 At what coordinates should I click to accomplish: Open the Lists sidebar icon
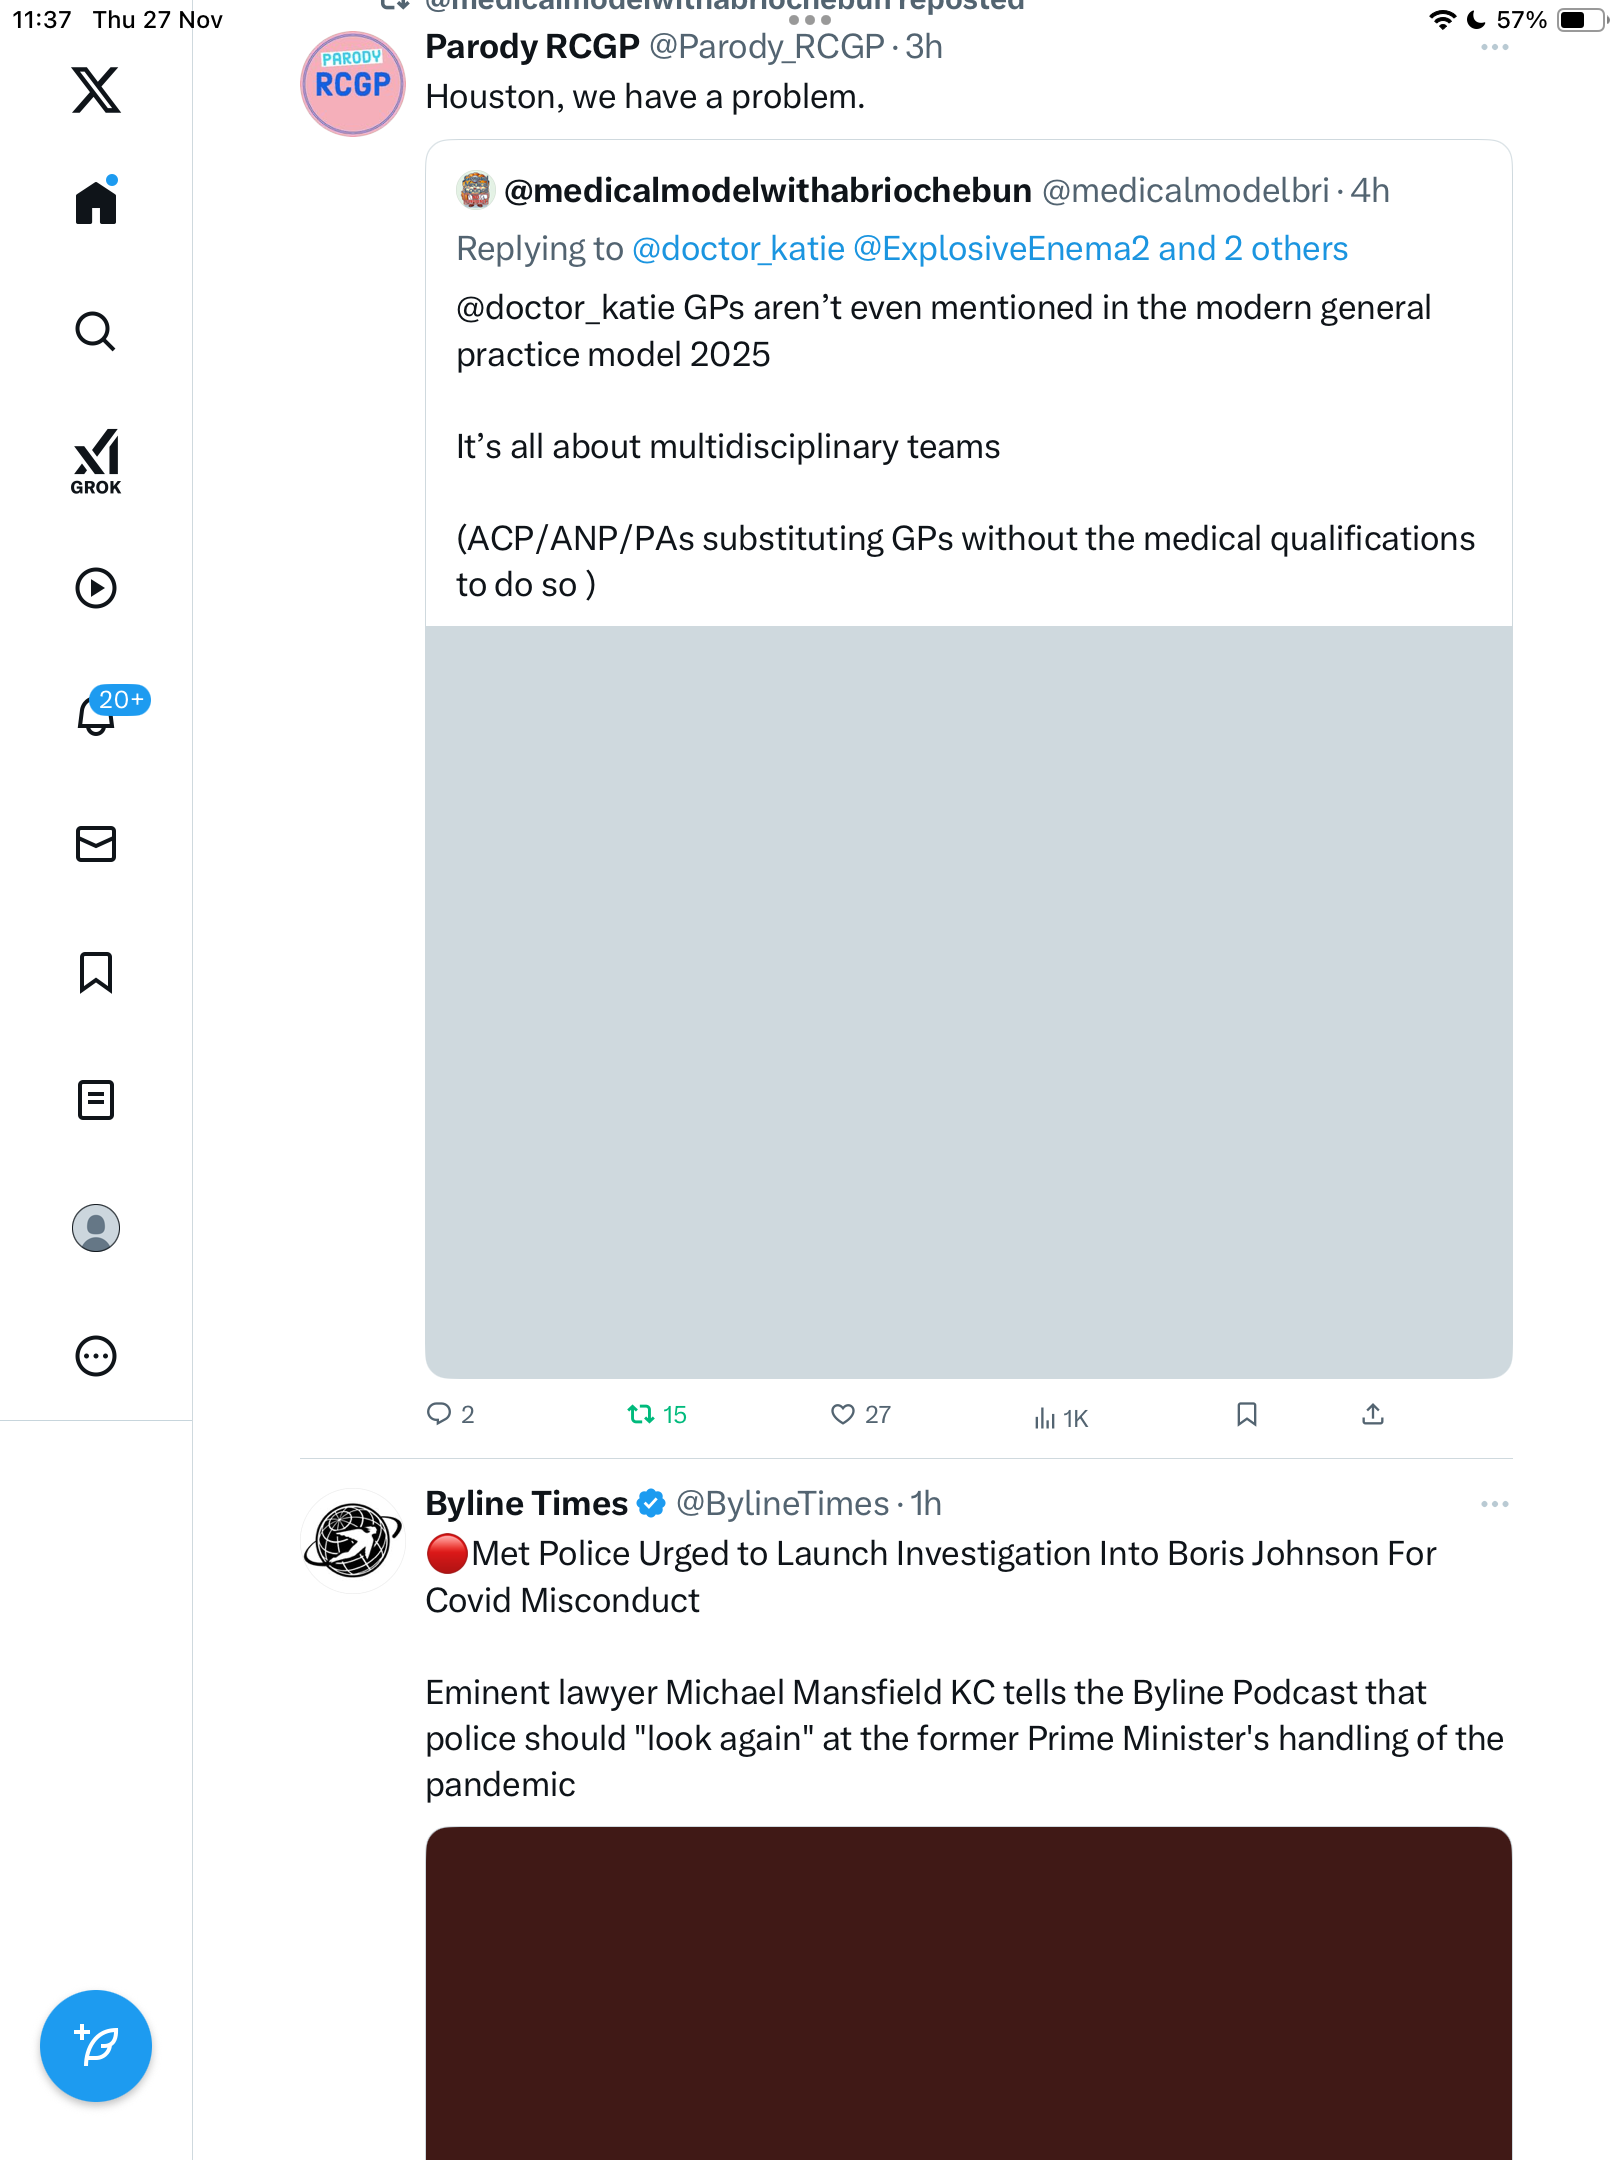coord(96,1100)
